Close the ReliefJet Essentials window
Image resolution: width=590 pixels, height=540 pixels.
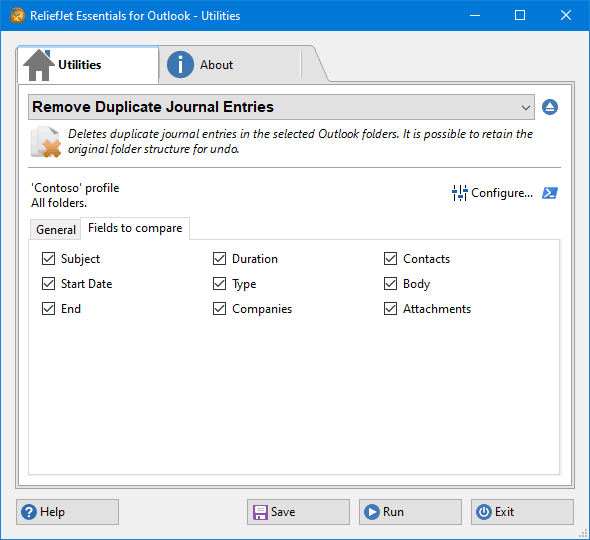[x=566, y=15]
